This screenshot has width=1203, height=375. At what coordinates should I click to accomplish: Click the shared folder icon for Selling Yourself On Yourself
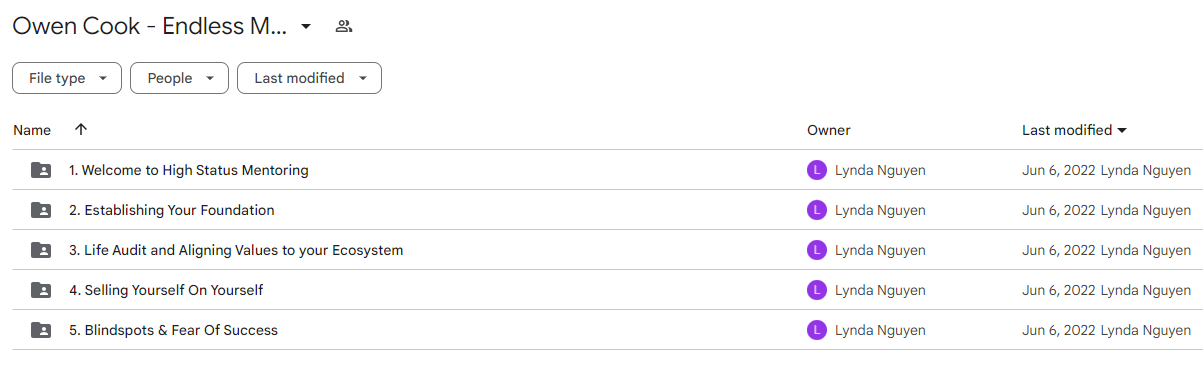41,290
